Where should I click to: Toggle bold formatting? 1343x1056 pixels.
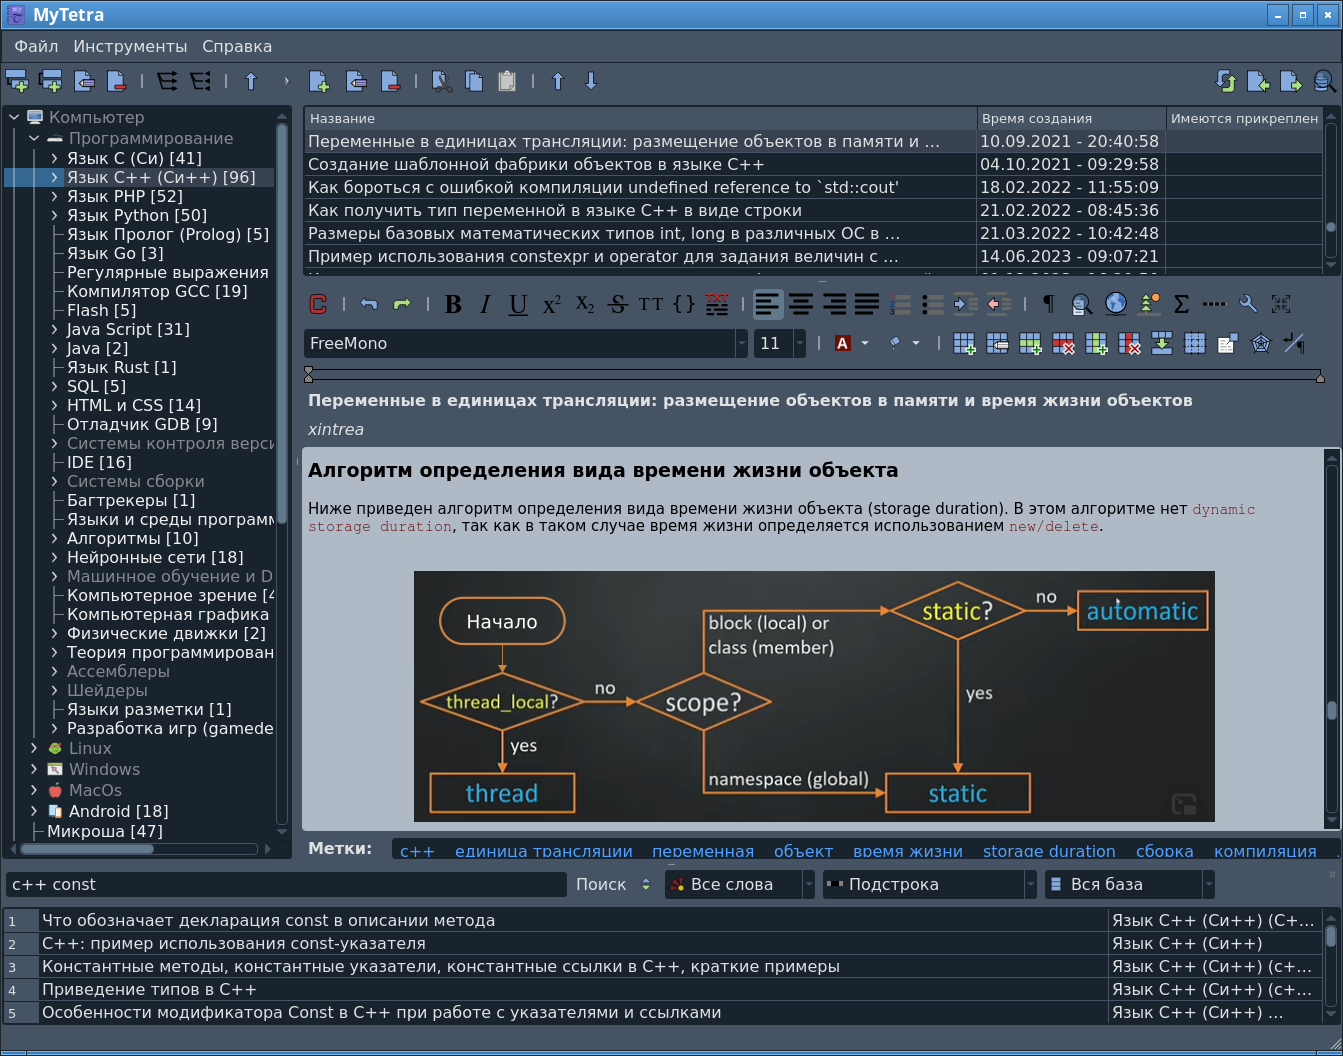pos(453,304)
